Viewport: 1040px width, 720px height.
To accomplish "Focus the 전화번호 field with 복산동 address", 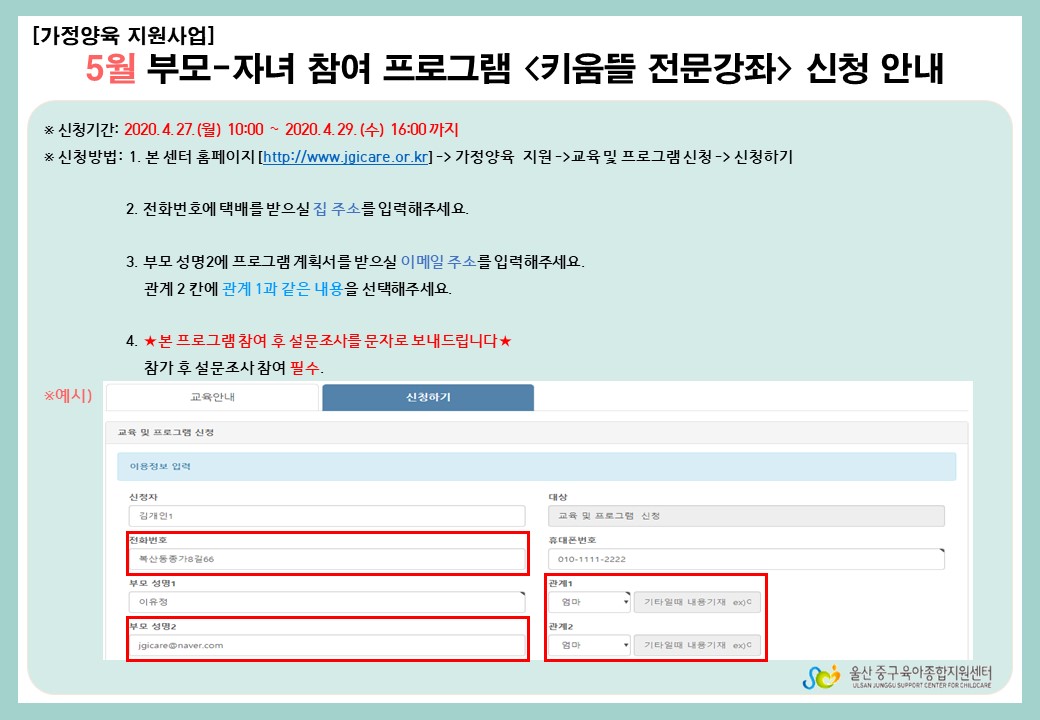I will (x=326, y=559).
